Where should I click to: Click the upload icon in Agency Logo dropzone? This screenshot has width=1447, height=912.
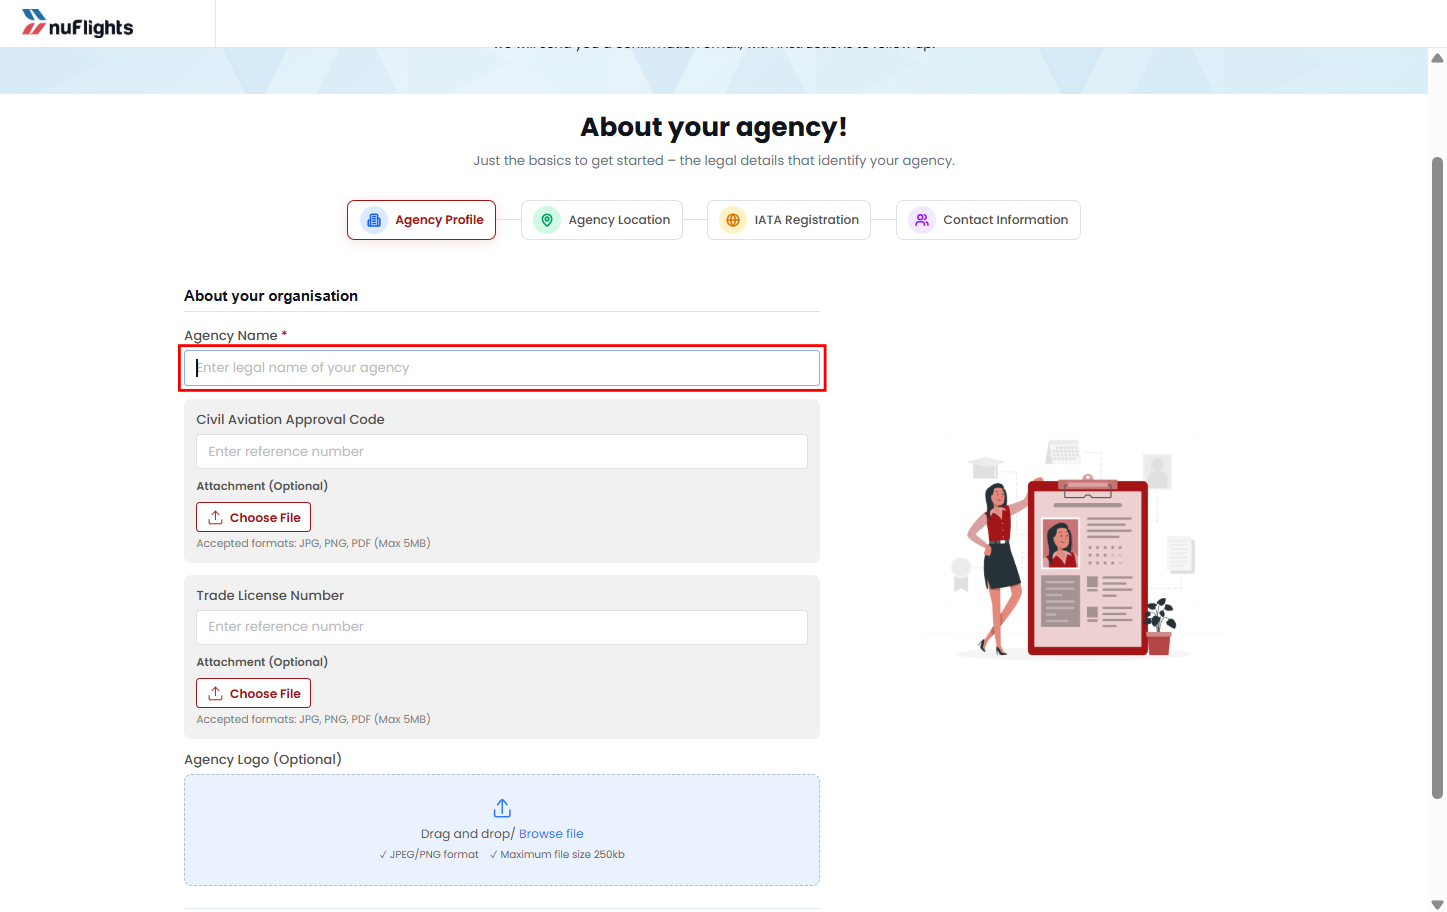502,808
